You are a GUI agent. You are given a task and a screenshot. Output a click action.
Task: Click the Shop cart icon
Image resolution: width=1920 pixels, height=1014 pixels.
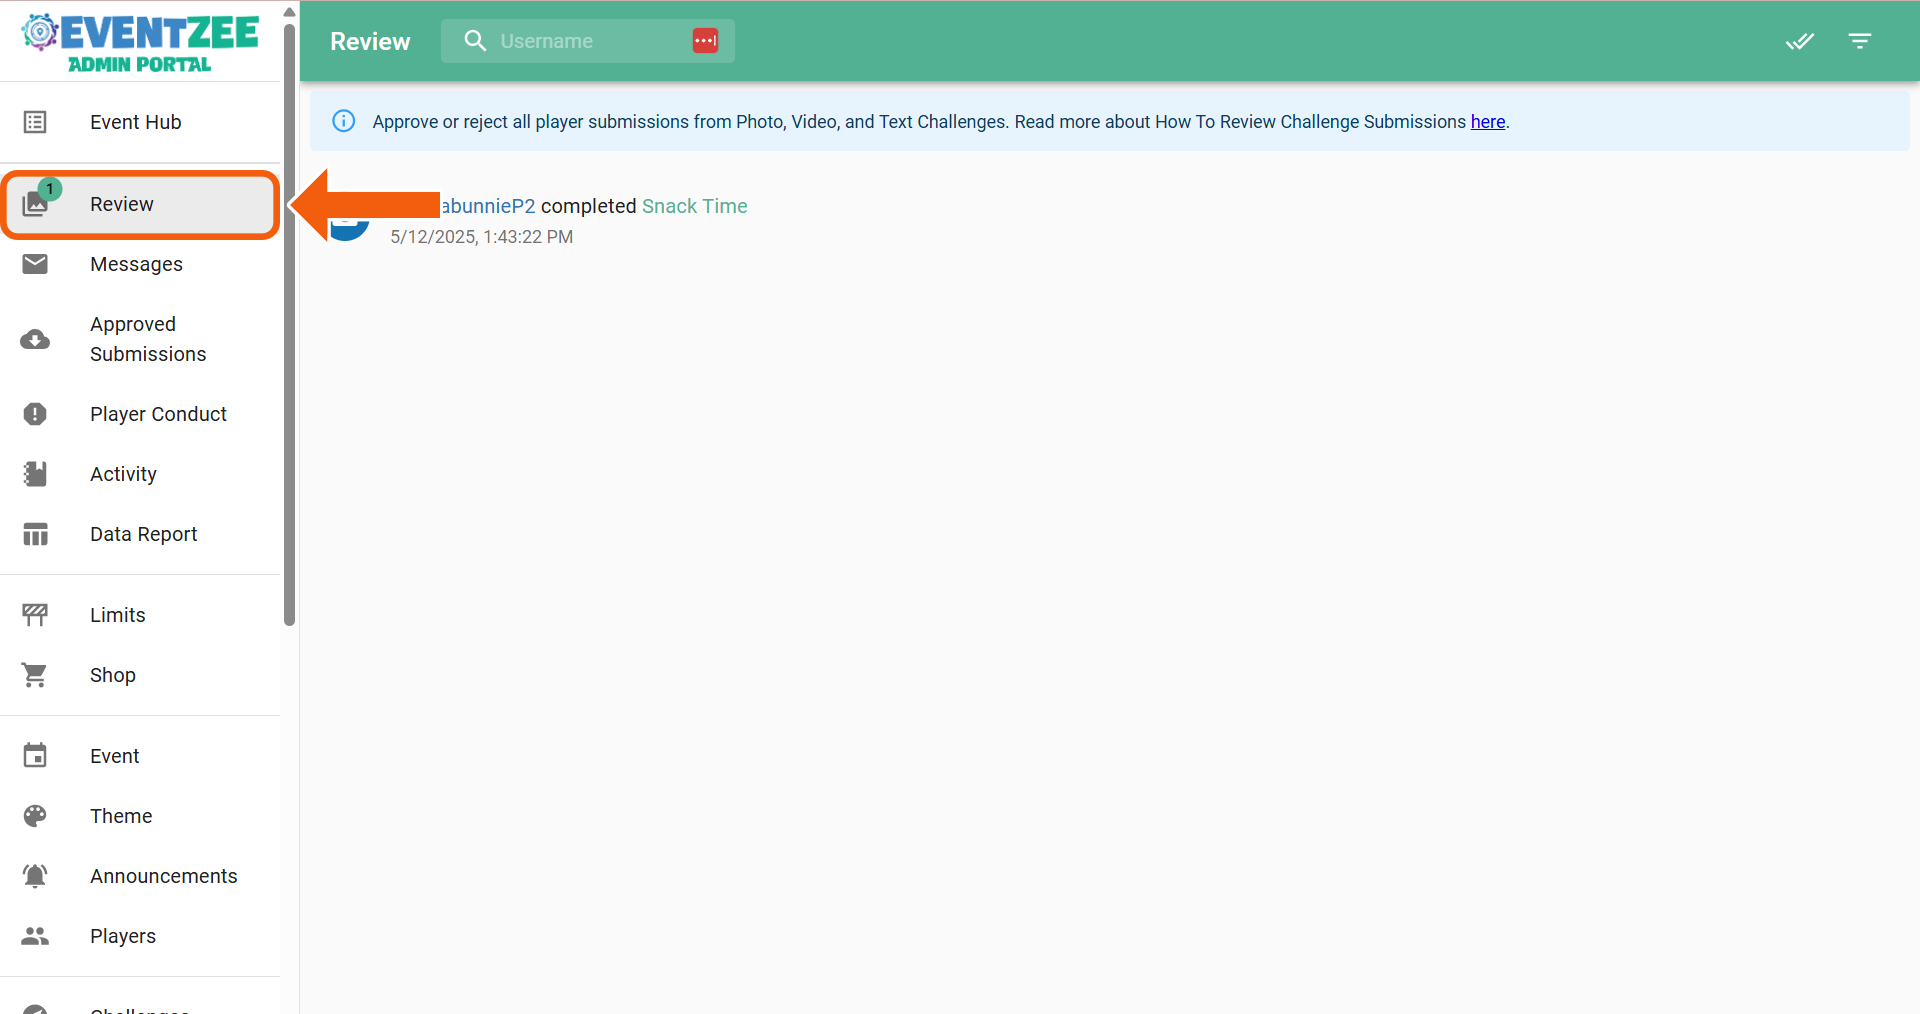pos(35,675)
